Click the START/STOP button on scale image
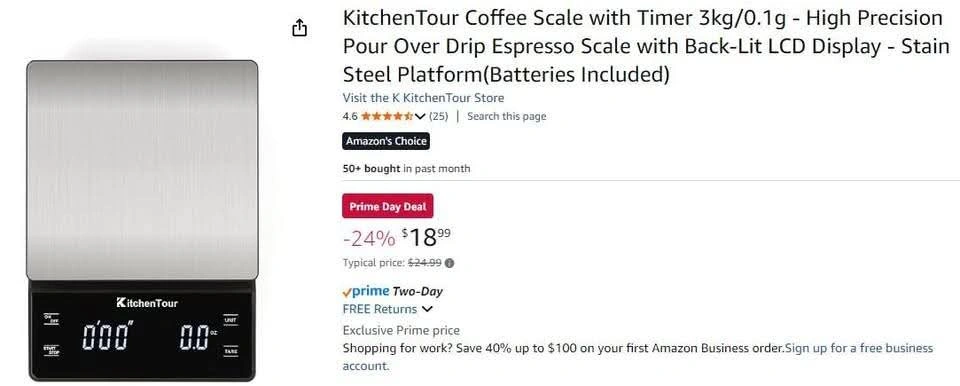This screenshot has height=386, width=960. 51,350
